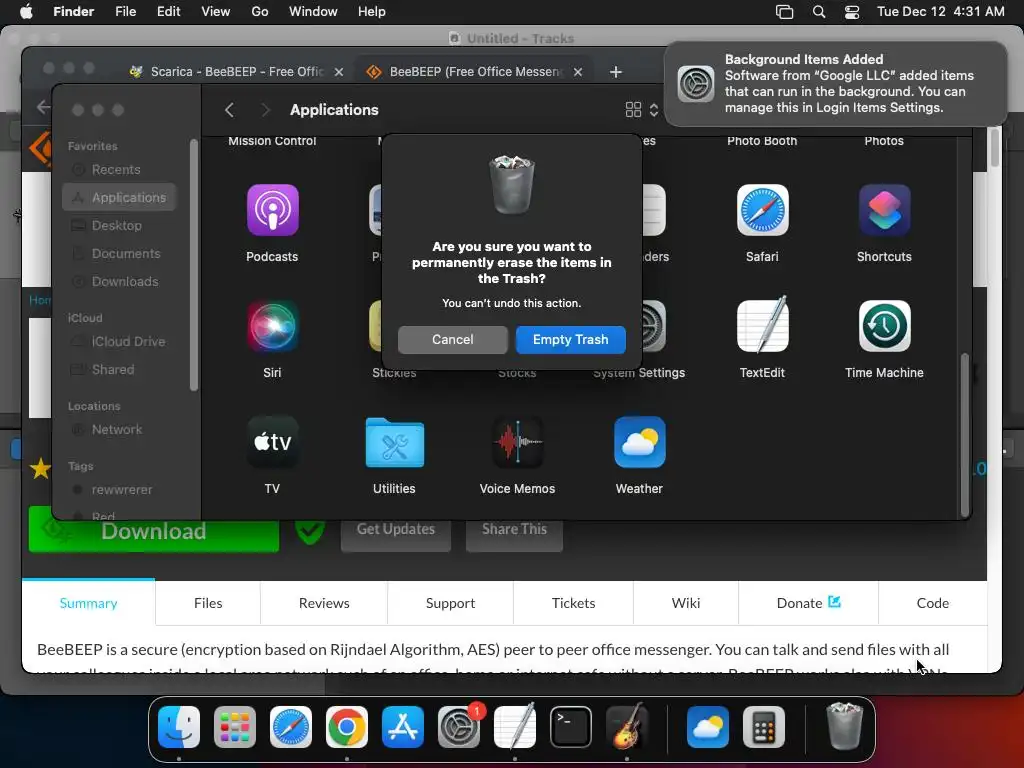
Task: Open the Reviews tab on the page
Action: pos(324,603)
